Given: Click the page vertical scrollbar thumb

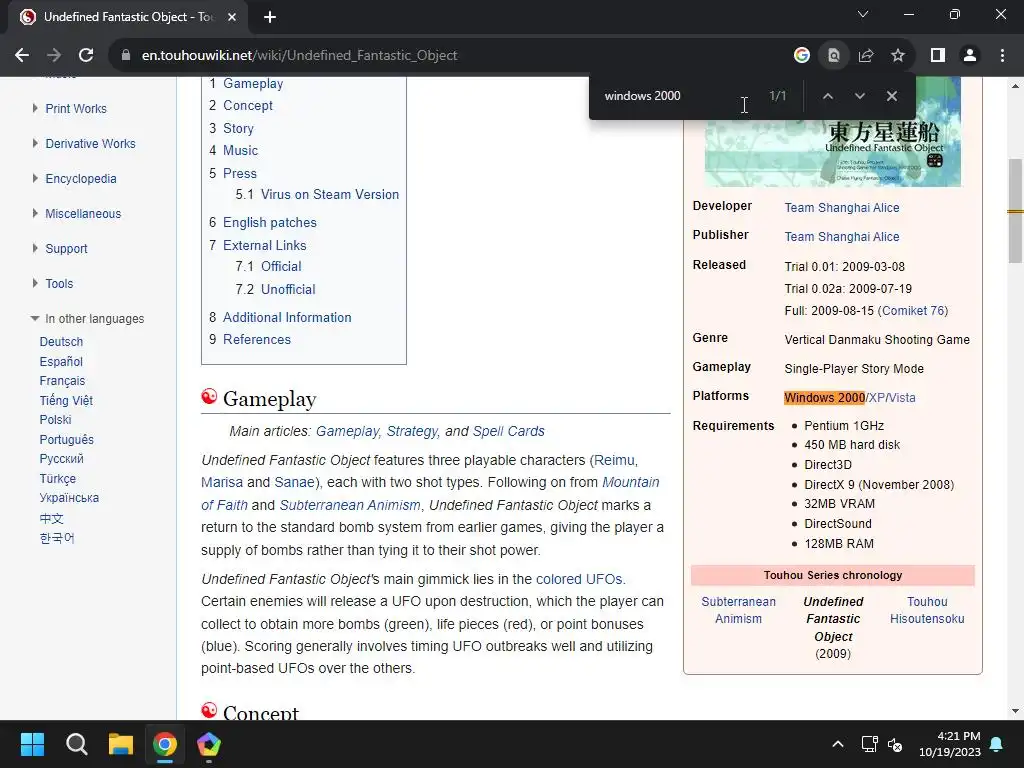Looking at the screenshot, I should click(1015, 210).
